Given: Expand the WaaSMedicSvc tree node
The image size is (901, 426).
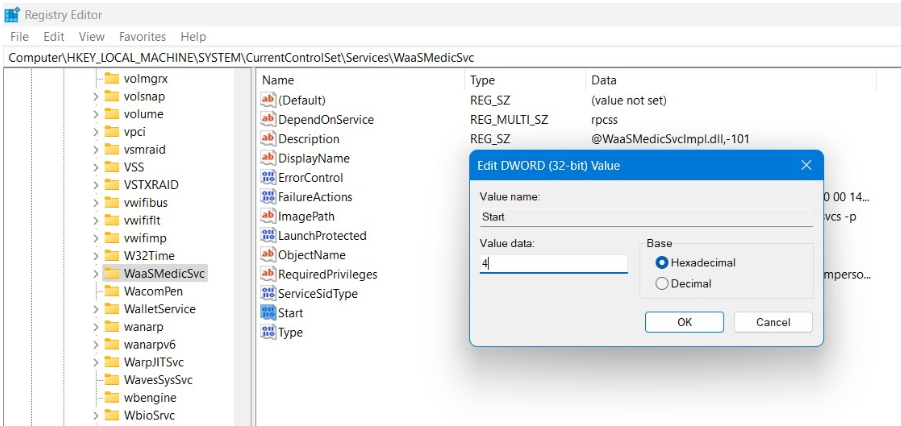Looking at the screenshot, I should coord(95,273).
